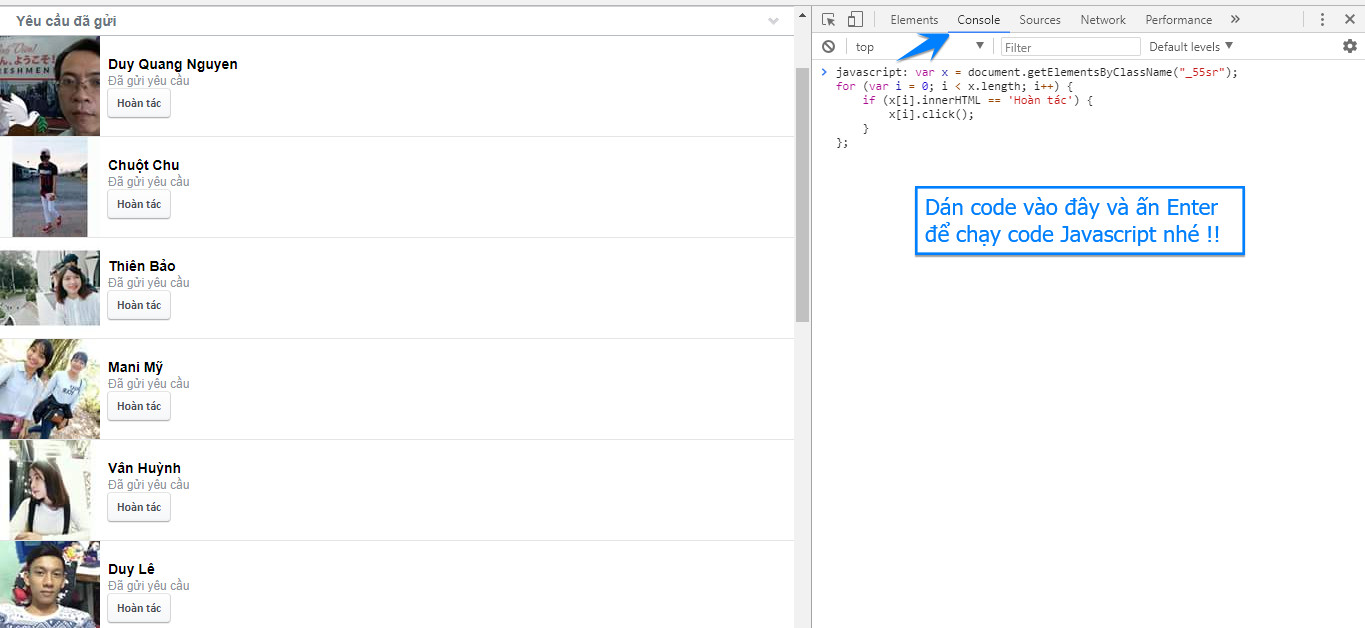This screenshot has height=628, width=1365.
Task: Open Thiên Bảo's profile name link
Action: pos(142,266)
